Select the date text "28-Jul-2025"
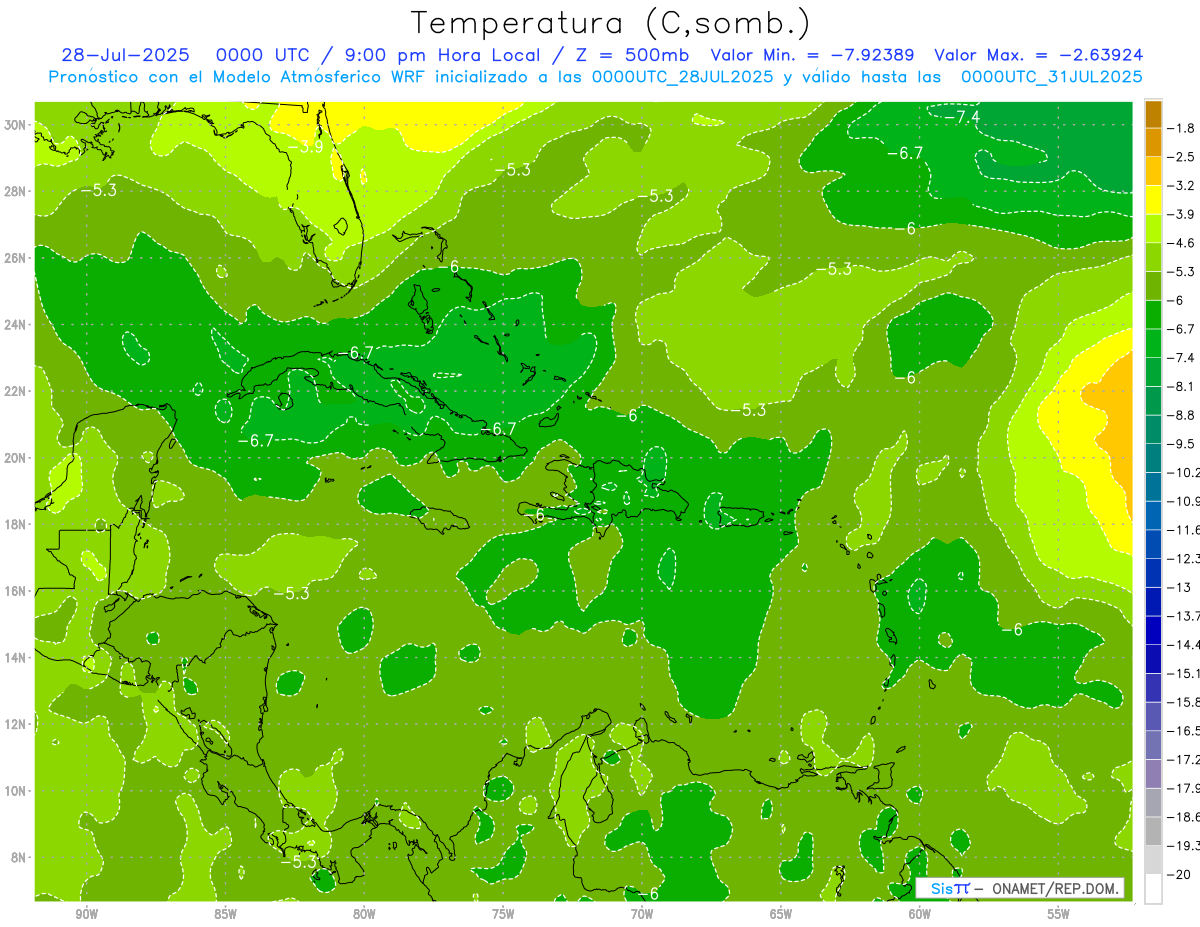 tap(125, 55)
